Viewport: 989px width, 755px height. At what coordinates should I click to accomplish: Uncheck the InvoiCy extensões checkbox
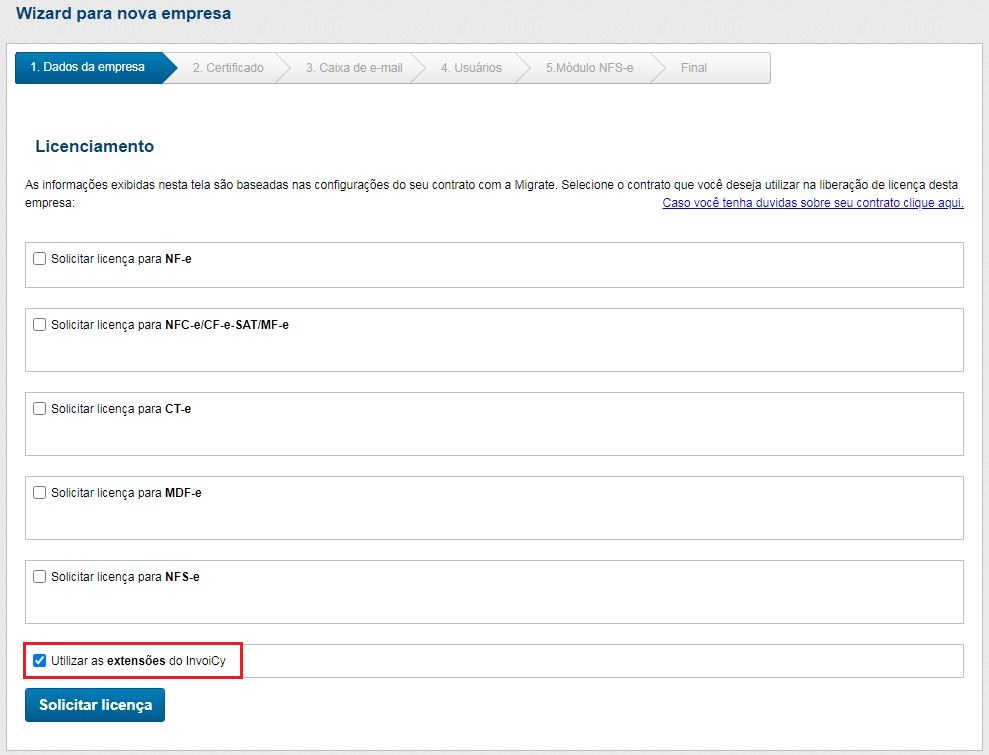tap(40, 661)
